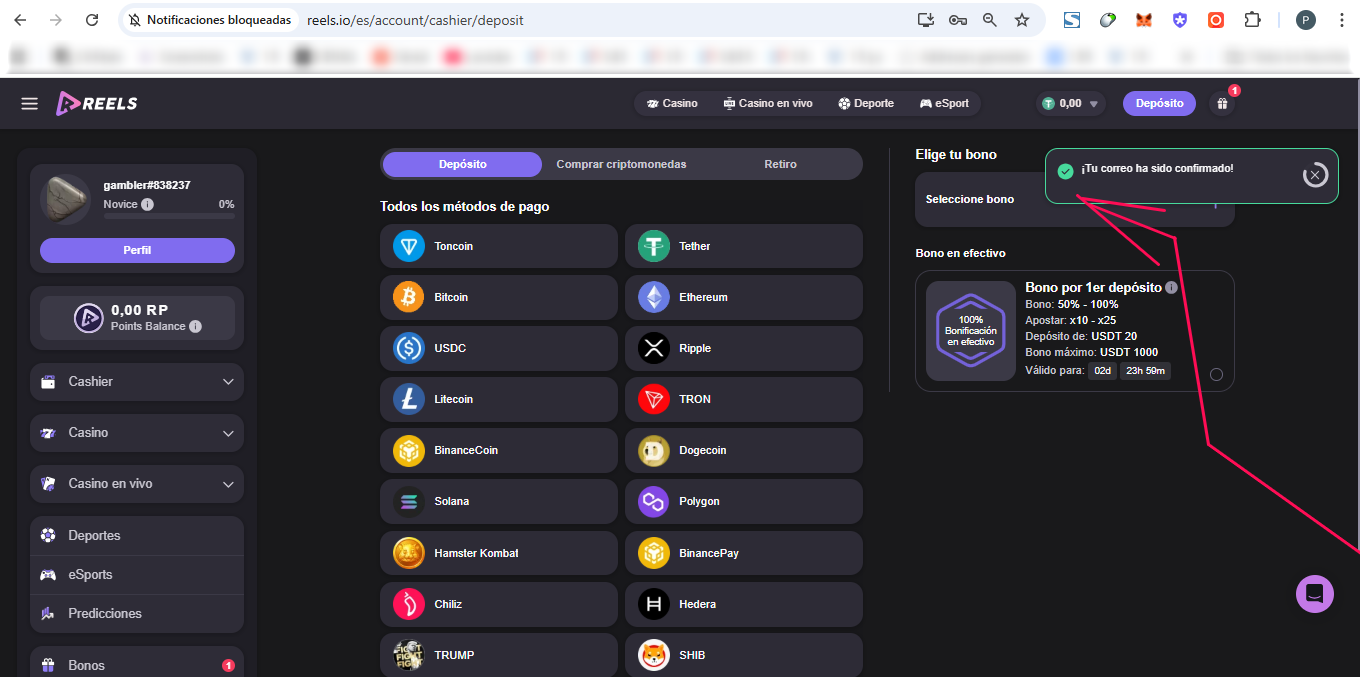Click the Reels logo
This screenshot has width=1360, height=677.
point(97,103)
